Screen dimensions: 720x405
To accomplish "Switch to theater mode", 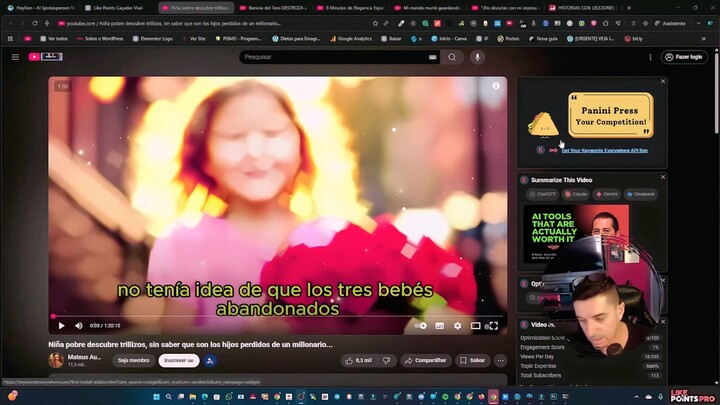I will click(x=476, y=326).
